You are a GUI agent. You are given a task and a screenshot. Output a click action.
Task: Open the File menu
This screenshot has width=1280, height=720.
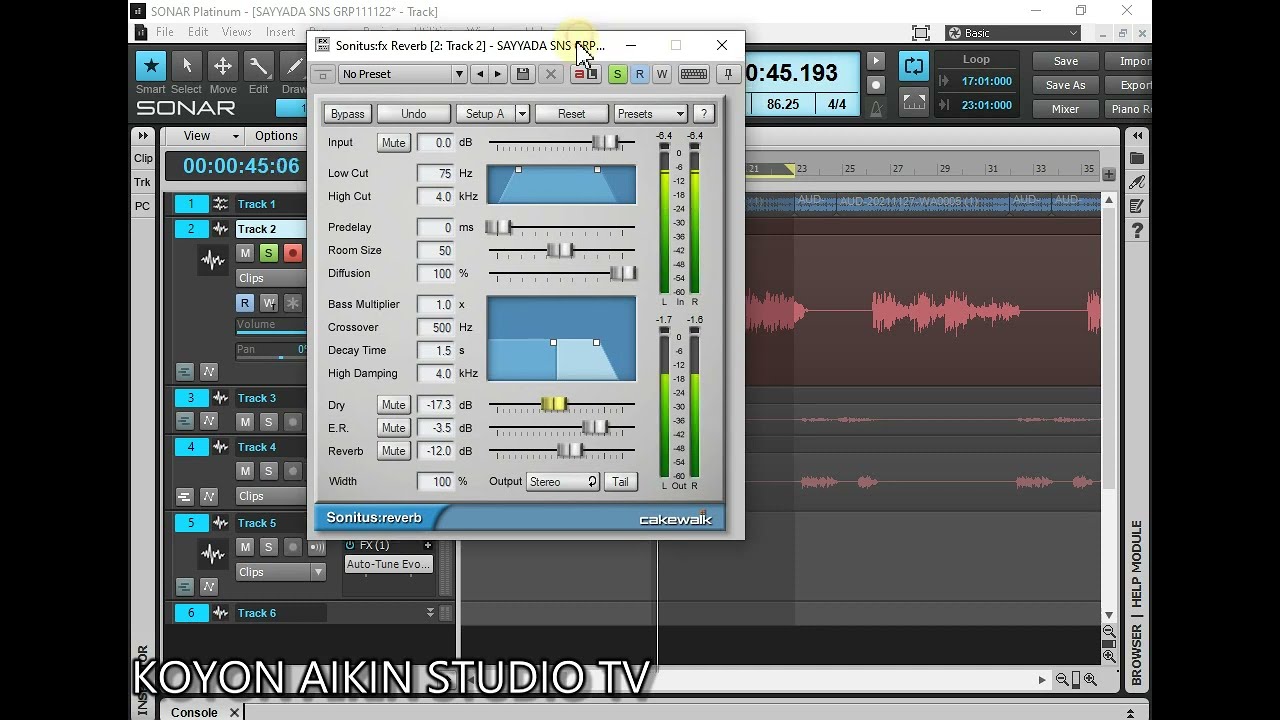click(165, 32)
